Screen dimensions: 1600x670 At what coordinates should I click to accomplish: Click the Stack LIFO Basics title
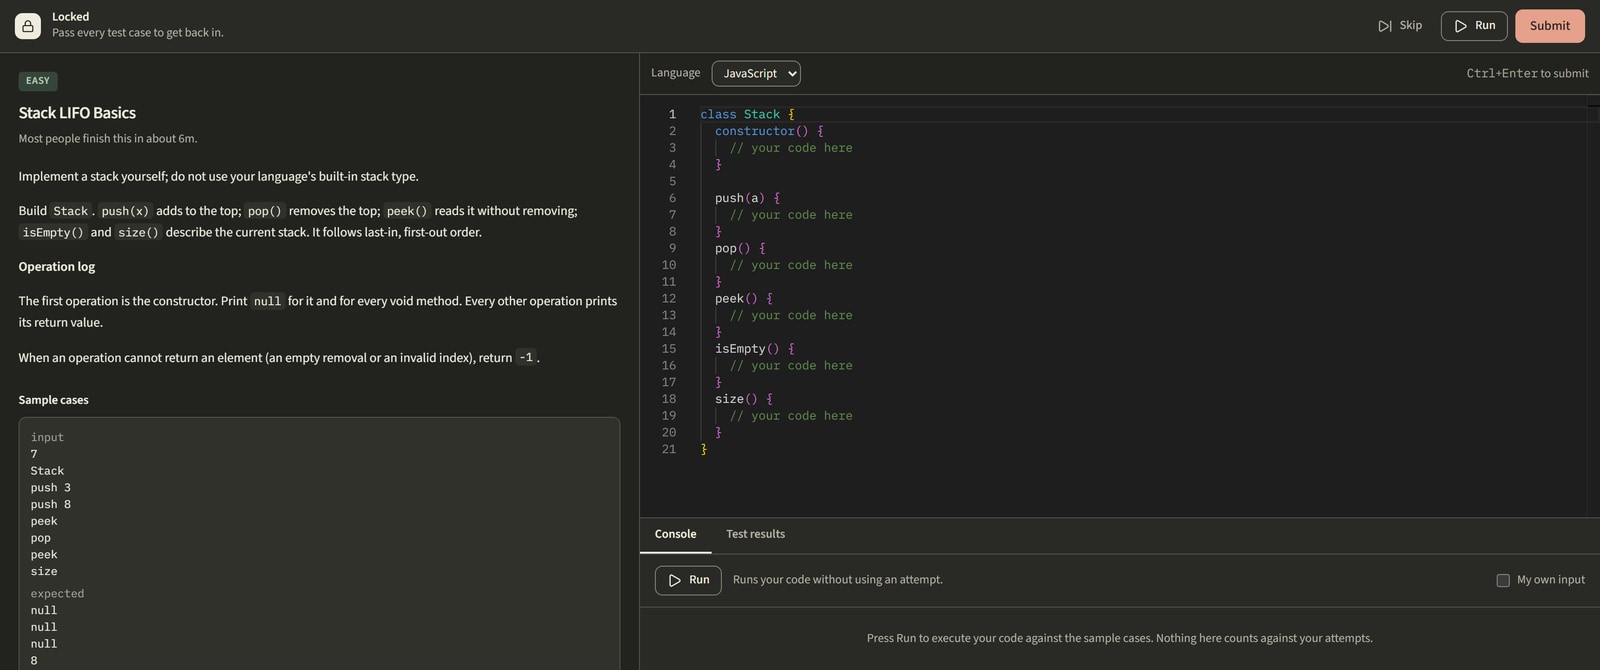77,113
